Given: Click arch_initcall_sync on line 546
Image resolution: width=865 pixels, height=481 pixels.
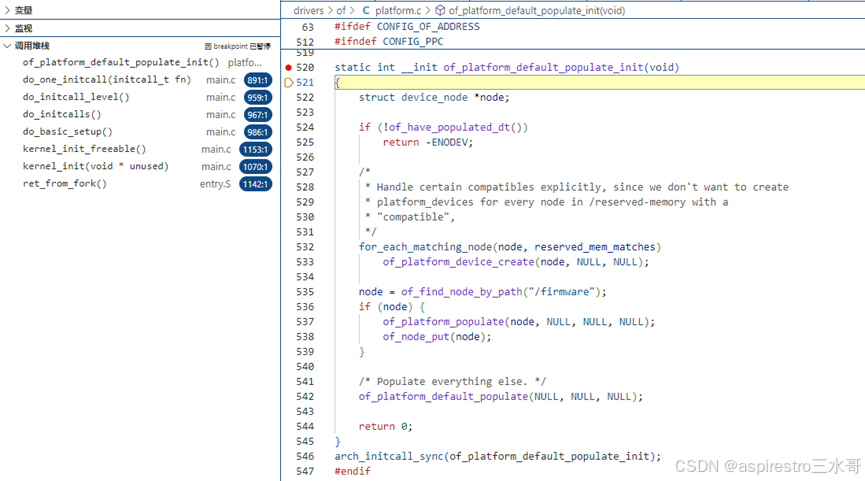Looking at the screenshot, I should [x=389, y=456].
